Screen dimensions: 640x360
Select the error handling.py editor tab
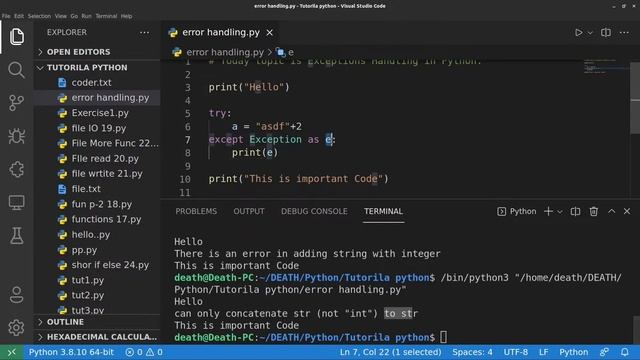220,33
